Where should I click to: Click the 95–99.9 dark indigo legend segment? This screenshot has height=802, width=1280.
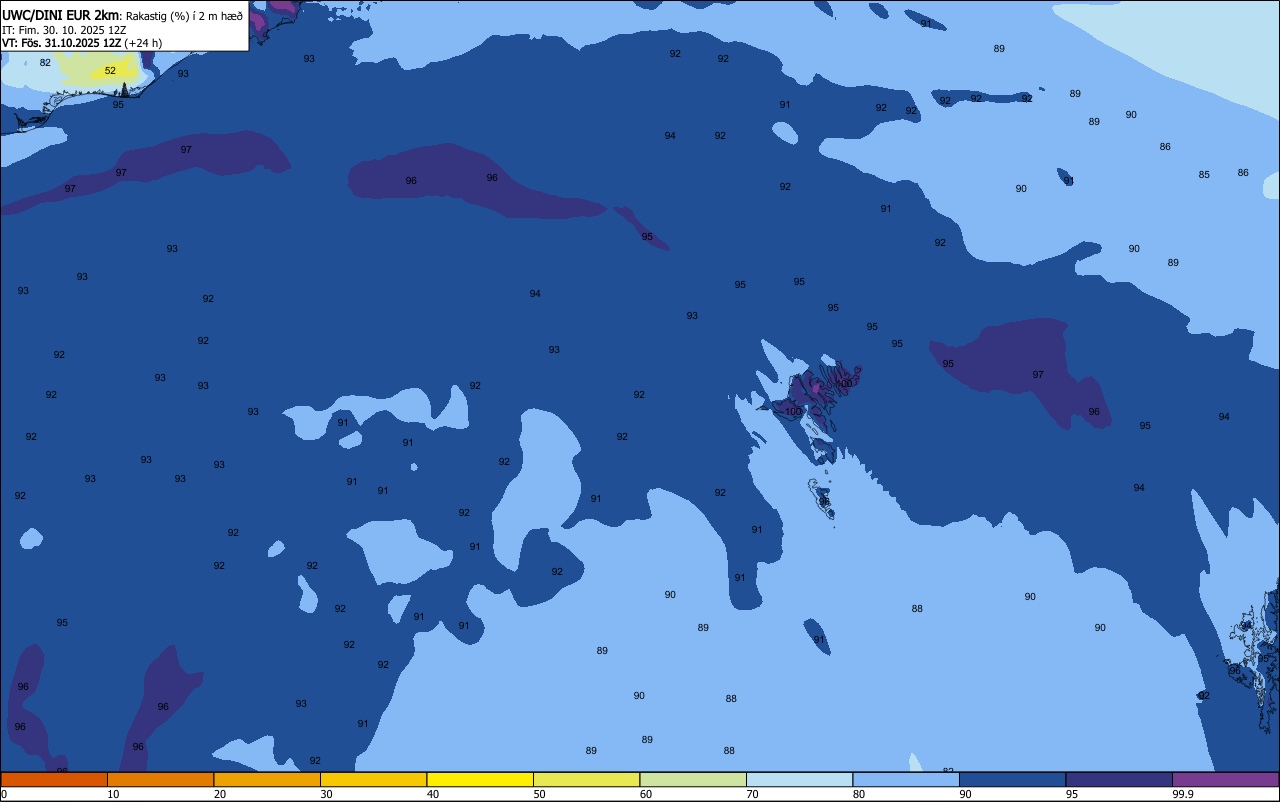click(1119, 779)
